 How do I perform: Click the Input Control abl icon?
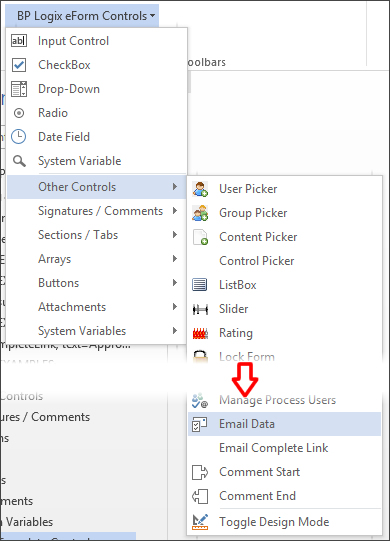tap(19, 41)
